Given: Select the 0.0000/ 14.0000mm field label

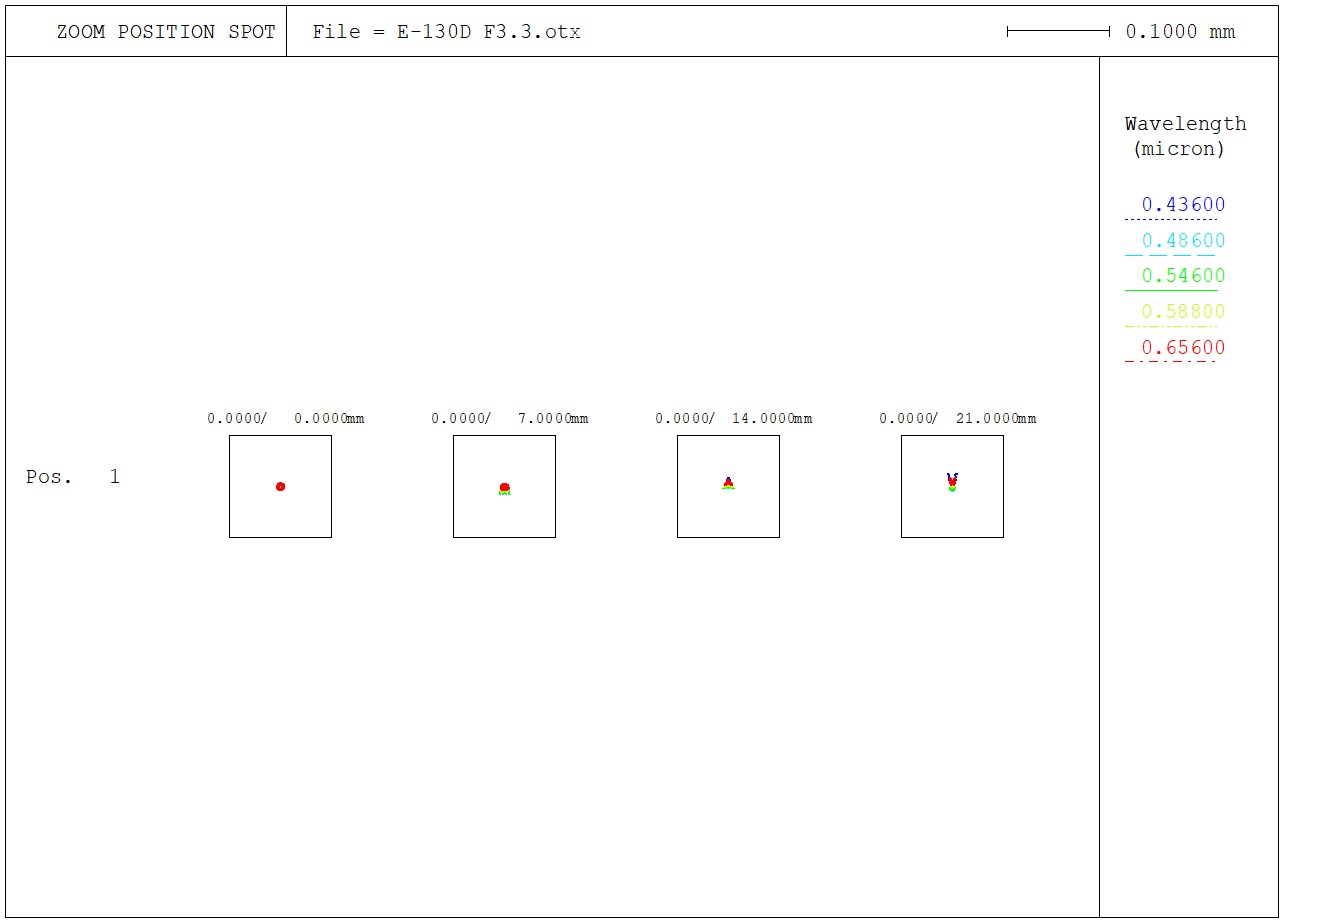Looking at the screenshot, I should click(x=734, y=419).
